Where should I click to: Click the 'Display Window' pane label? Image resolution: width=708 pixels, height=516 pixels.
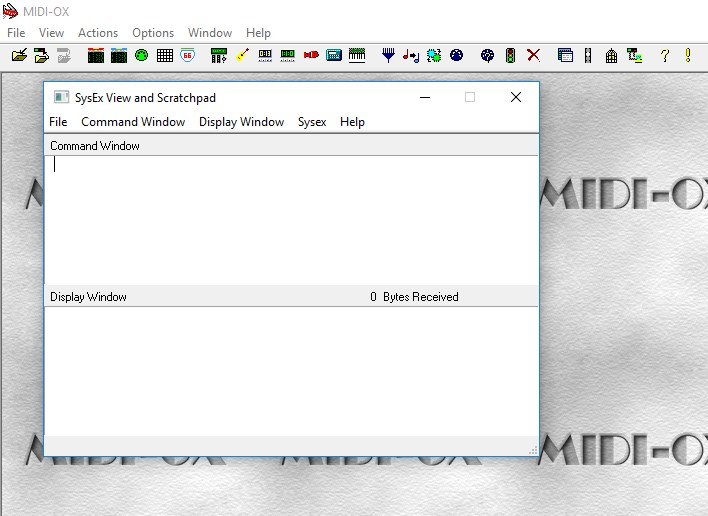(88, 297)
